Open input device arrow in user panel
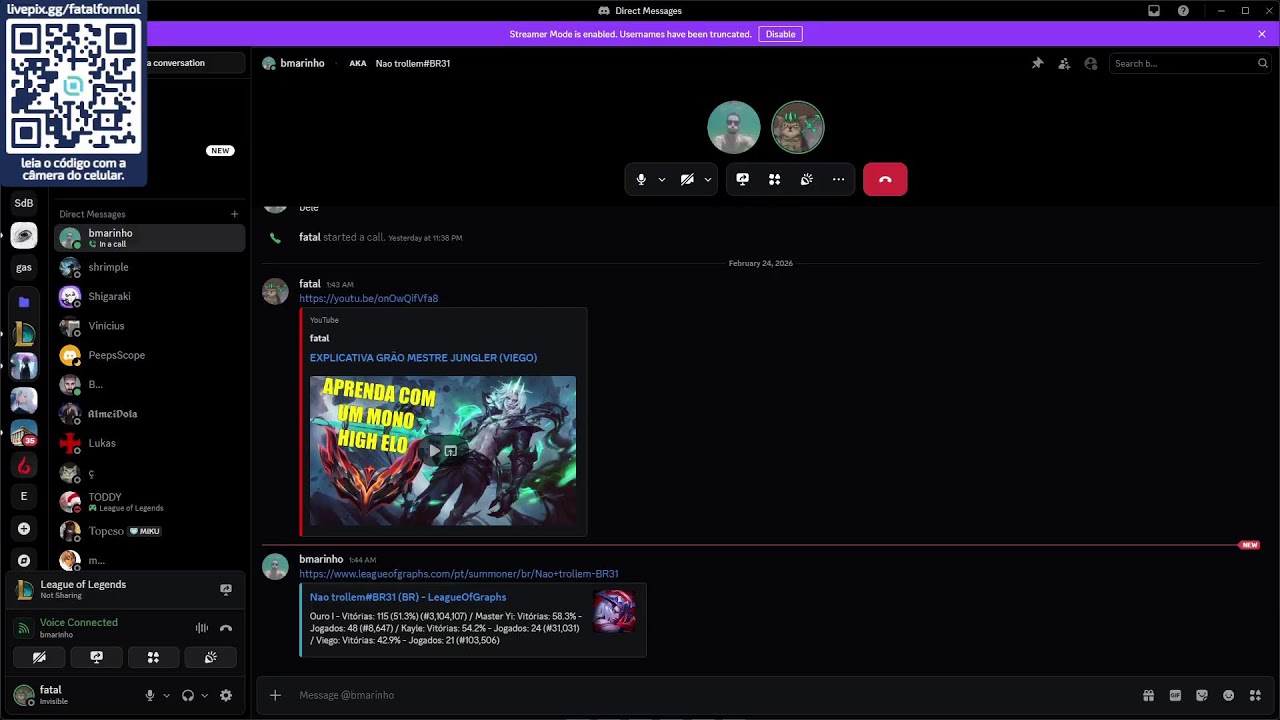Screen dimensions: 1280x720 pyautogui.click(x=166, y=695)
